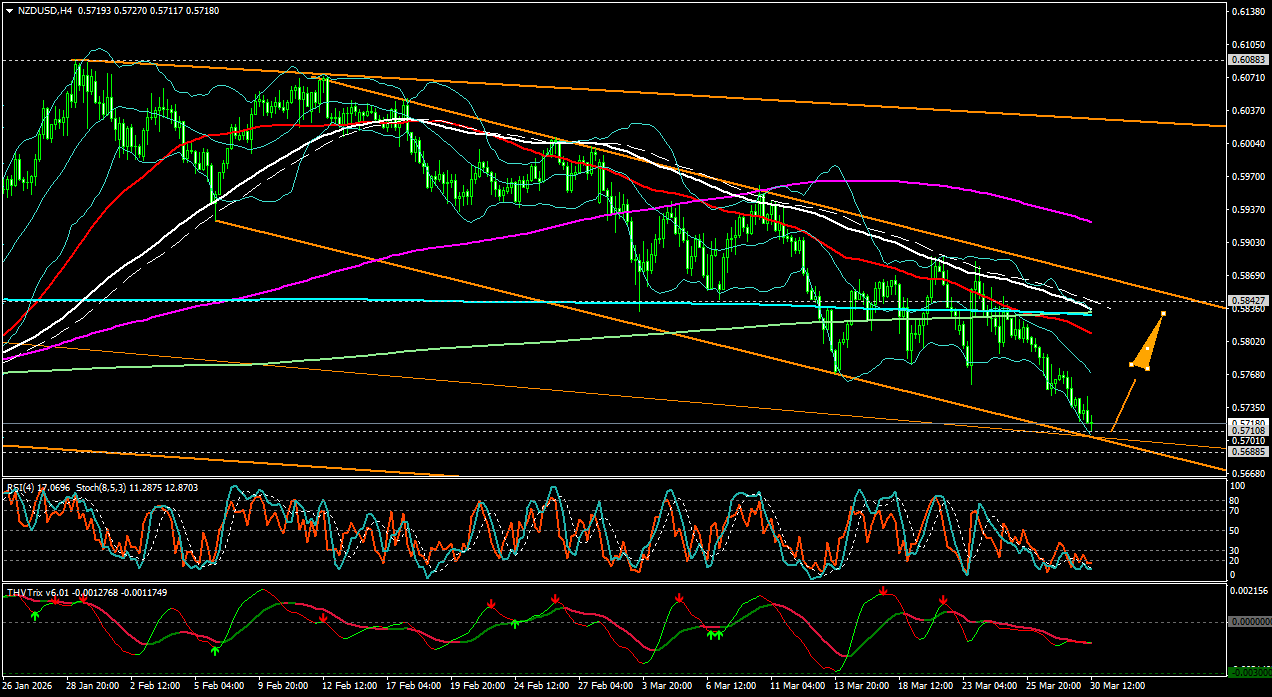Click the THVTrix v6.01 indicator label
Viewport: 1272px width, 697px height.
pyautogui.click(x=40, y=593)
